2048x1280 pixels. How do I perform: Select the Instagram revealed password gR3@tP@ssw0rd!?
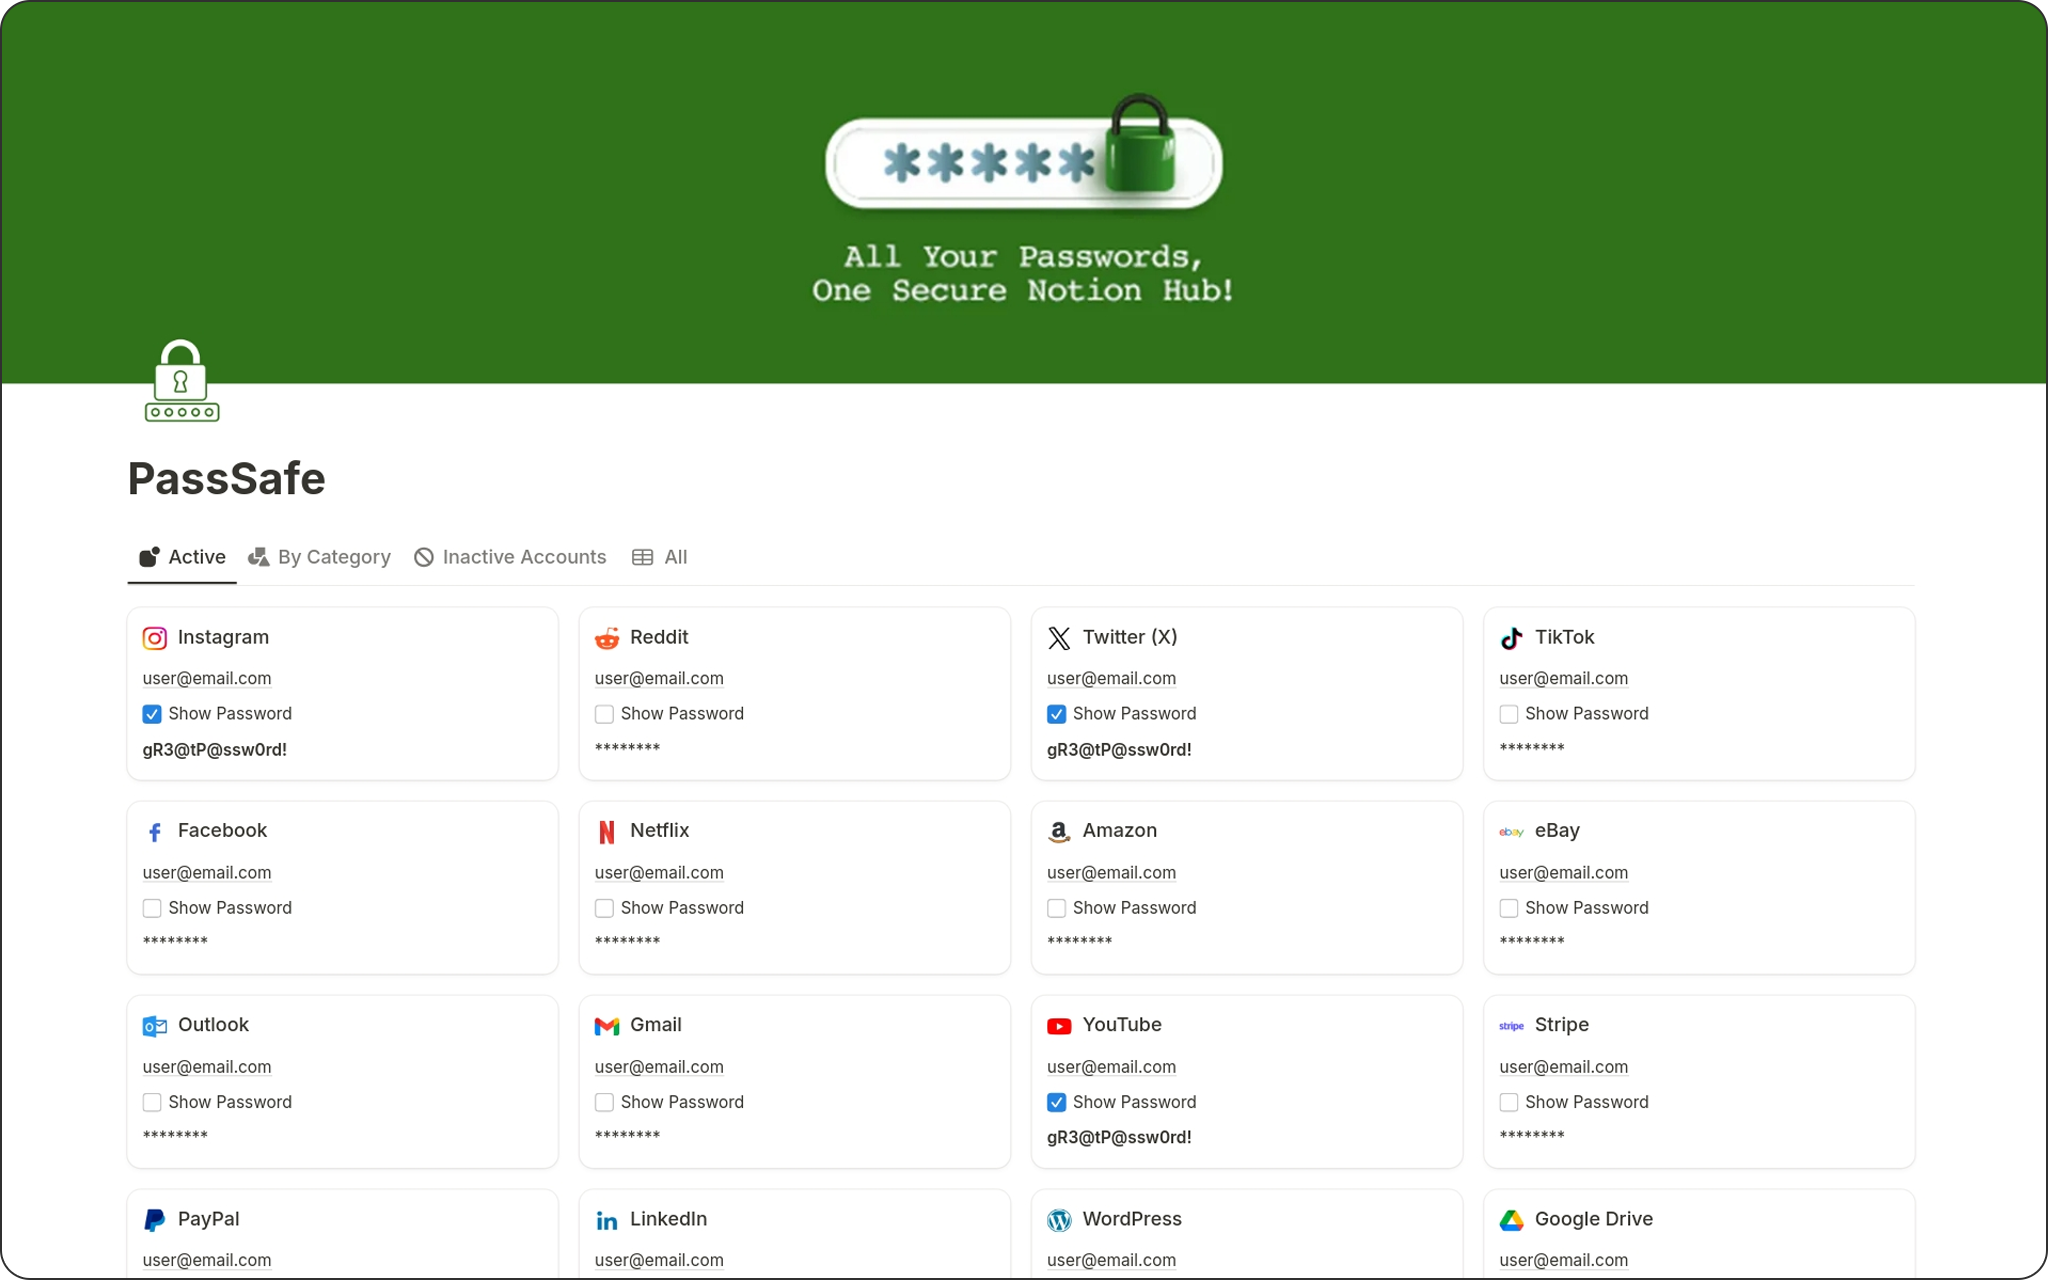[214, 750]
